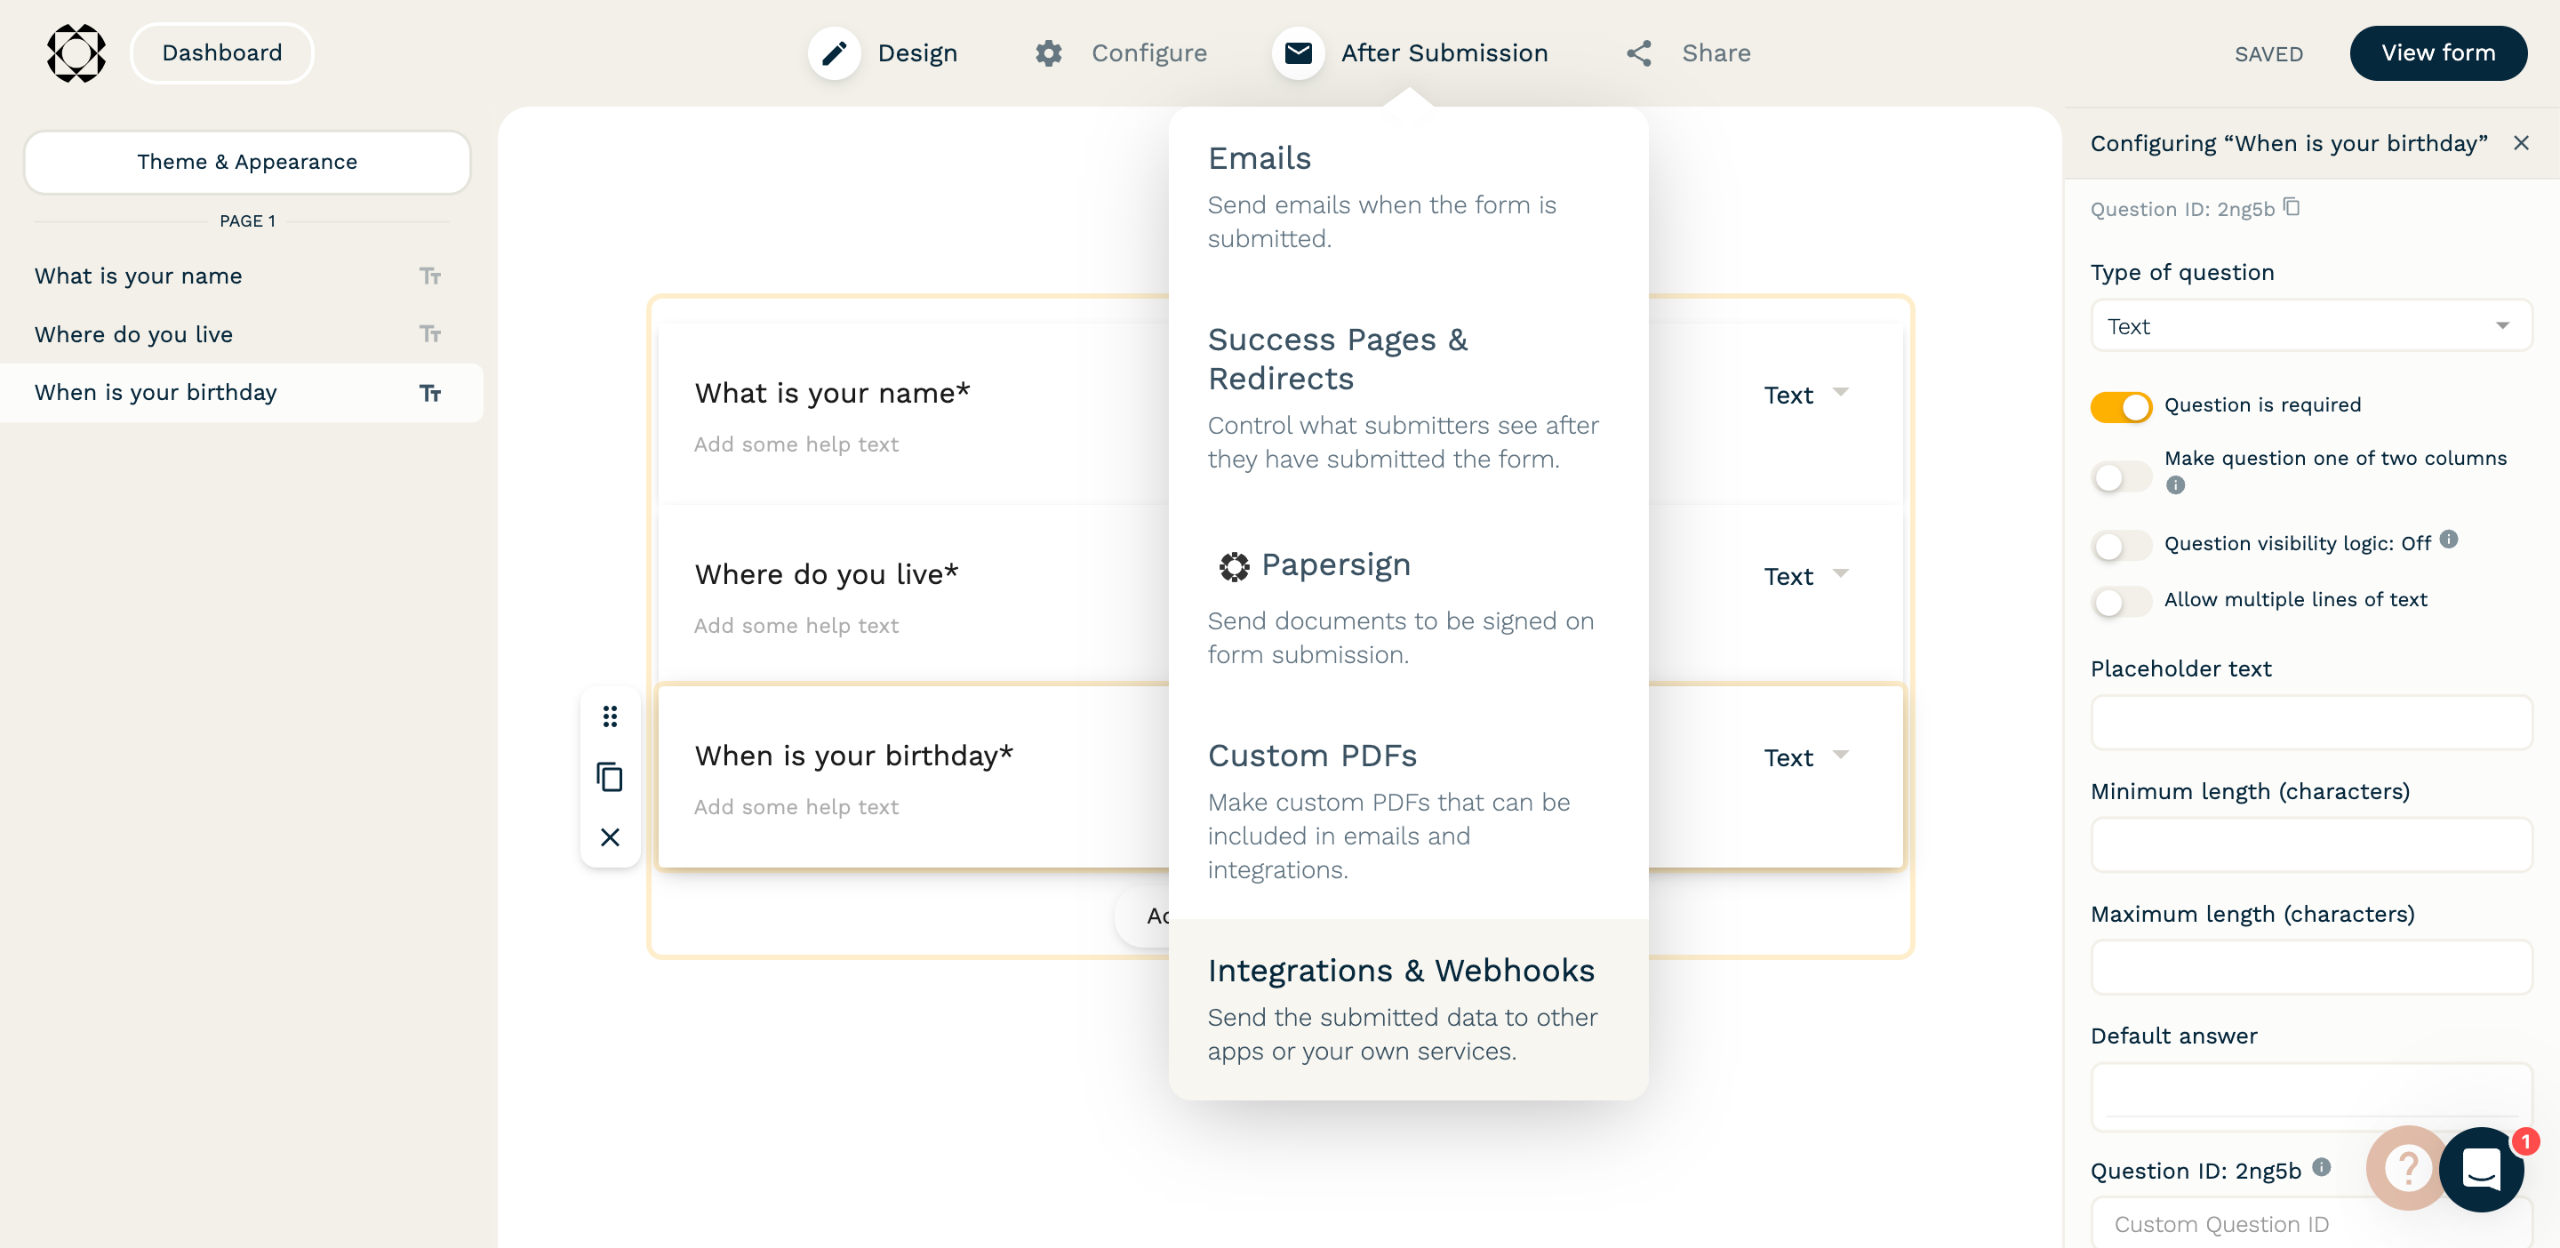Viewport: 2560px width, 1248px height.
Task: Click the Placeholder text input field
Action: 2310,722
